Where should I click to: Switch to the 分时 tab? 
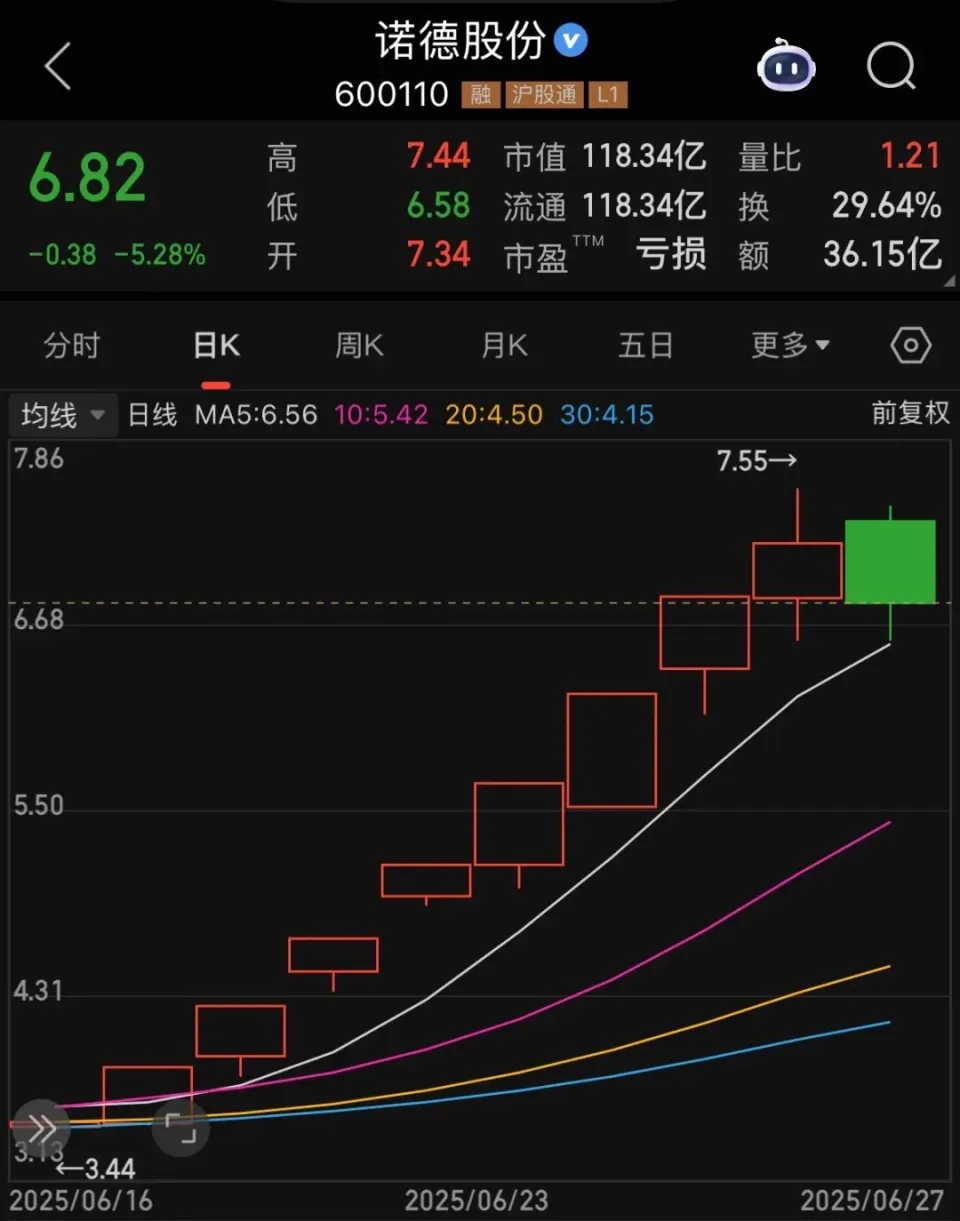coord(72,346)
